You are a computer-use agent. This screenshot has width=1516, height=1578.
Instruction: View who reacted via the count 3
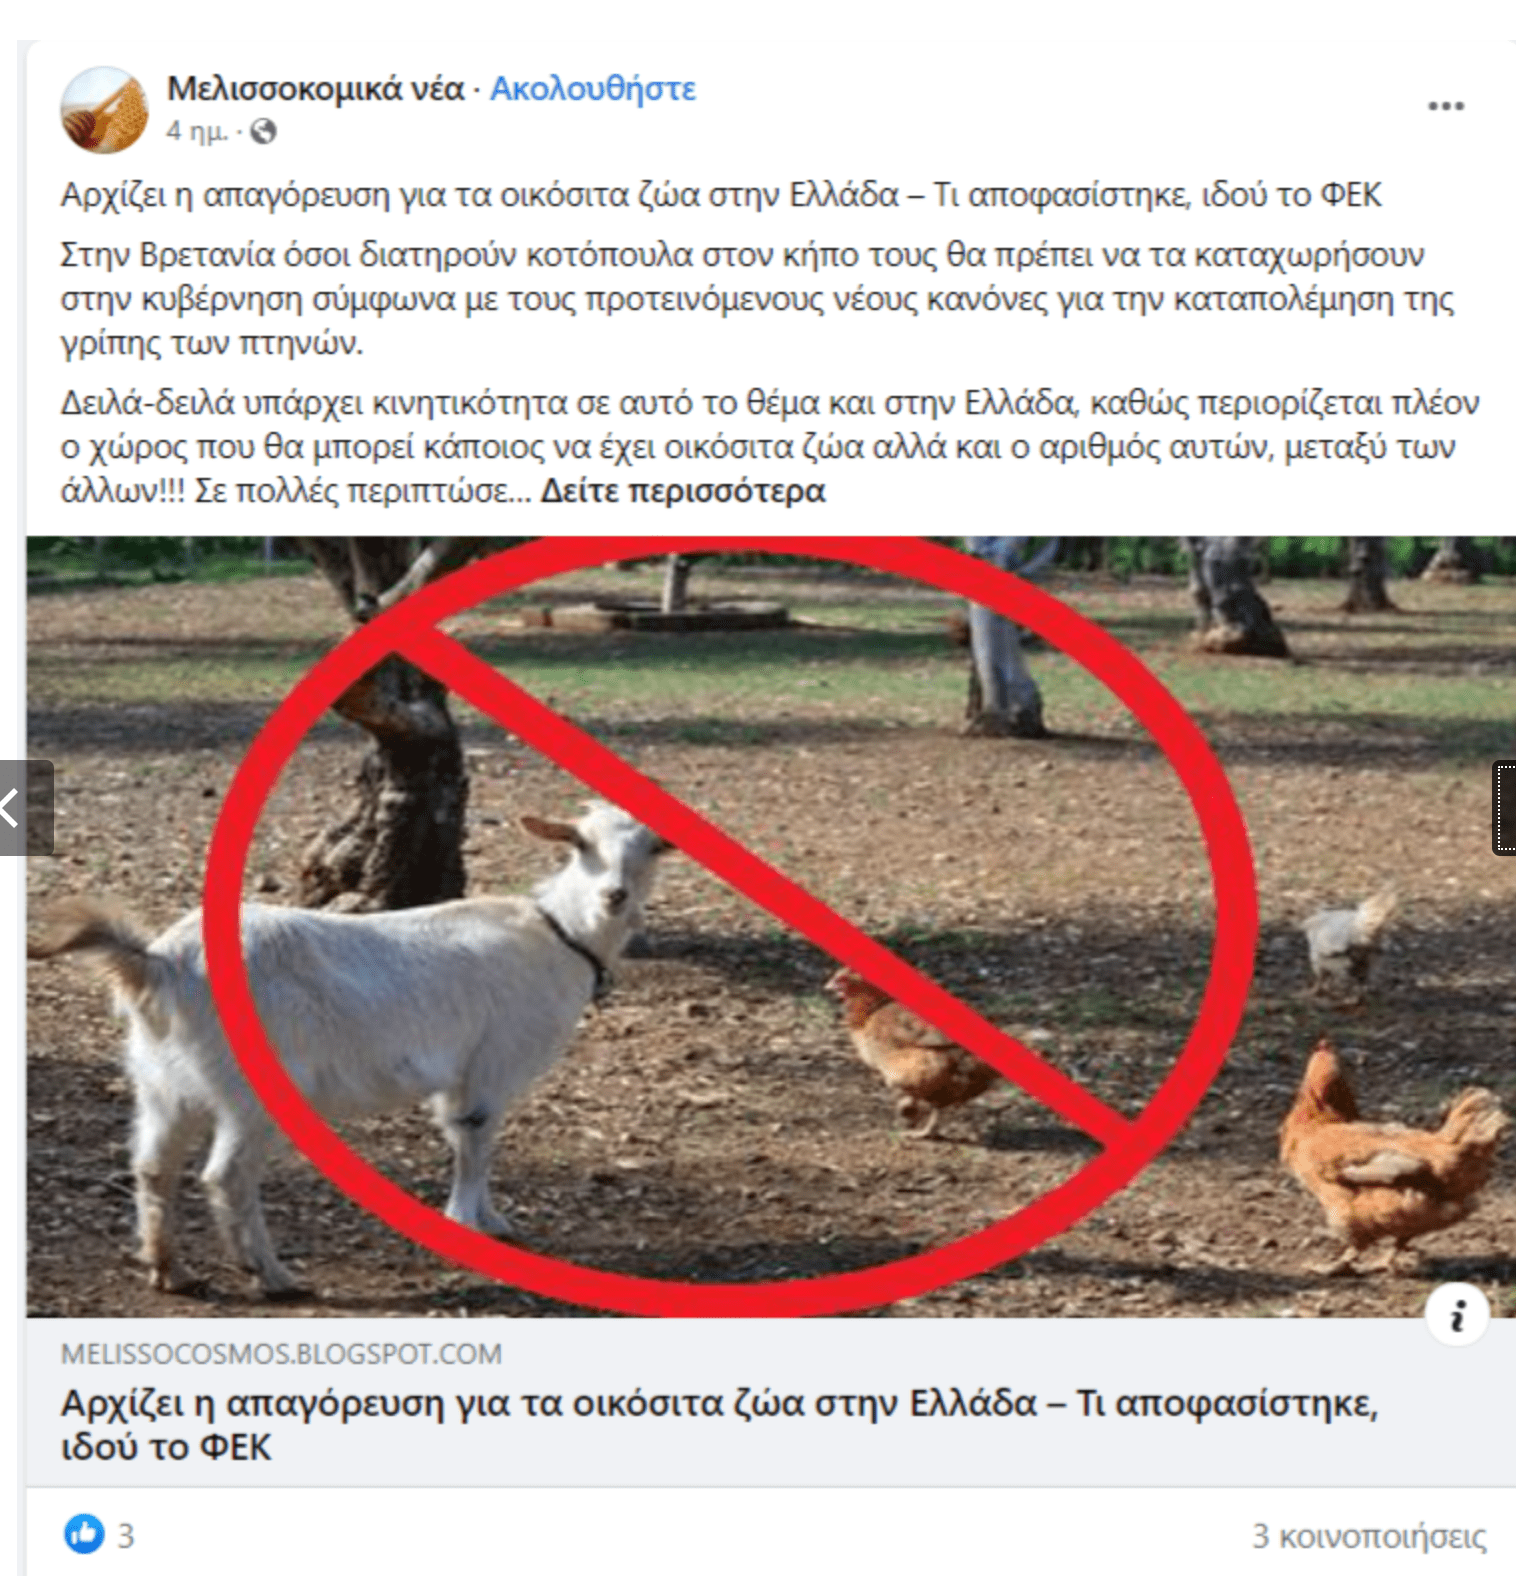125,1535
